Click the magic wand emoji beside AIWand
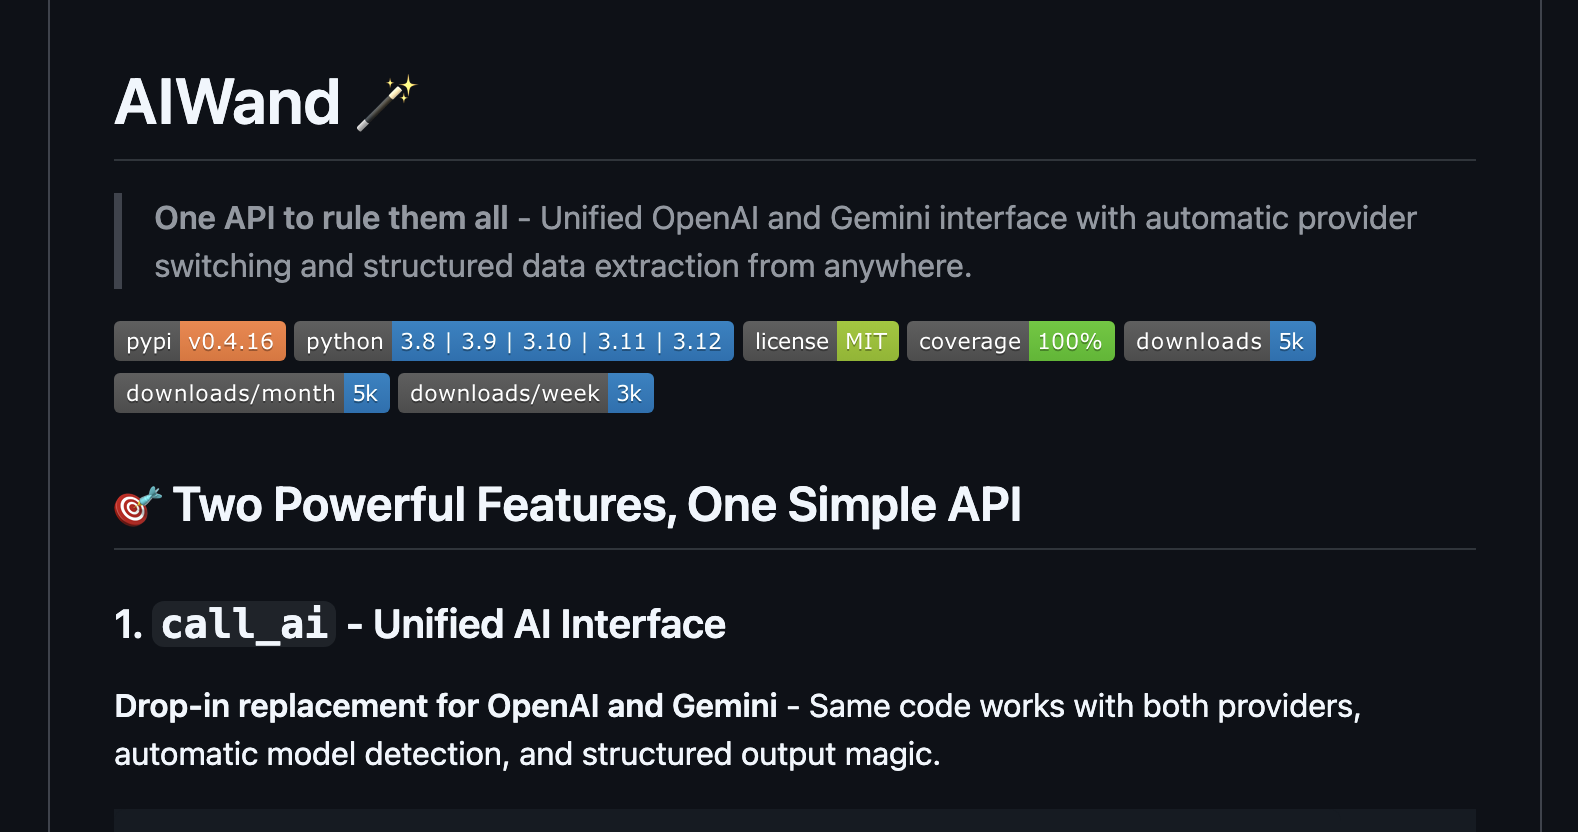1578x832 pixels. [386, 103]
